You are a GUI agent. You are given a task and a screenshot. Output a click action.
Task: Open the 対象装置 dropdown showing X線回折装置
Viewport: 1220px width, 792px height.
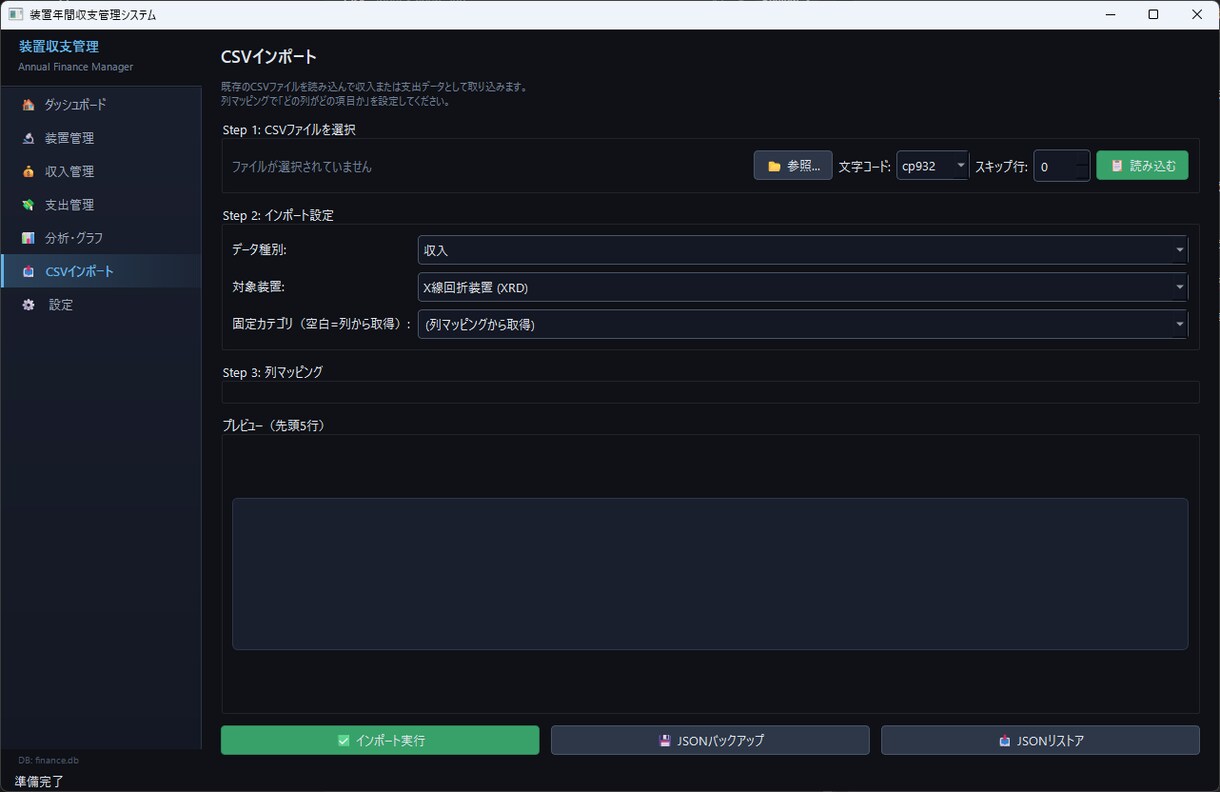pyautogui.click(x=802, y=287)
